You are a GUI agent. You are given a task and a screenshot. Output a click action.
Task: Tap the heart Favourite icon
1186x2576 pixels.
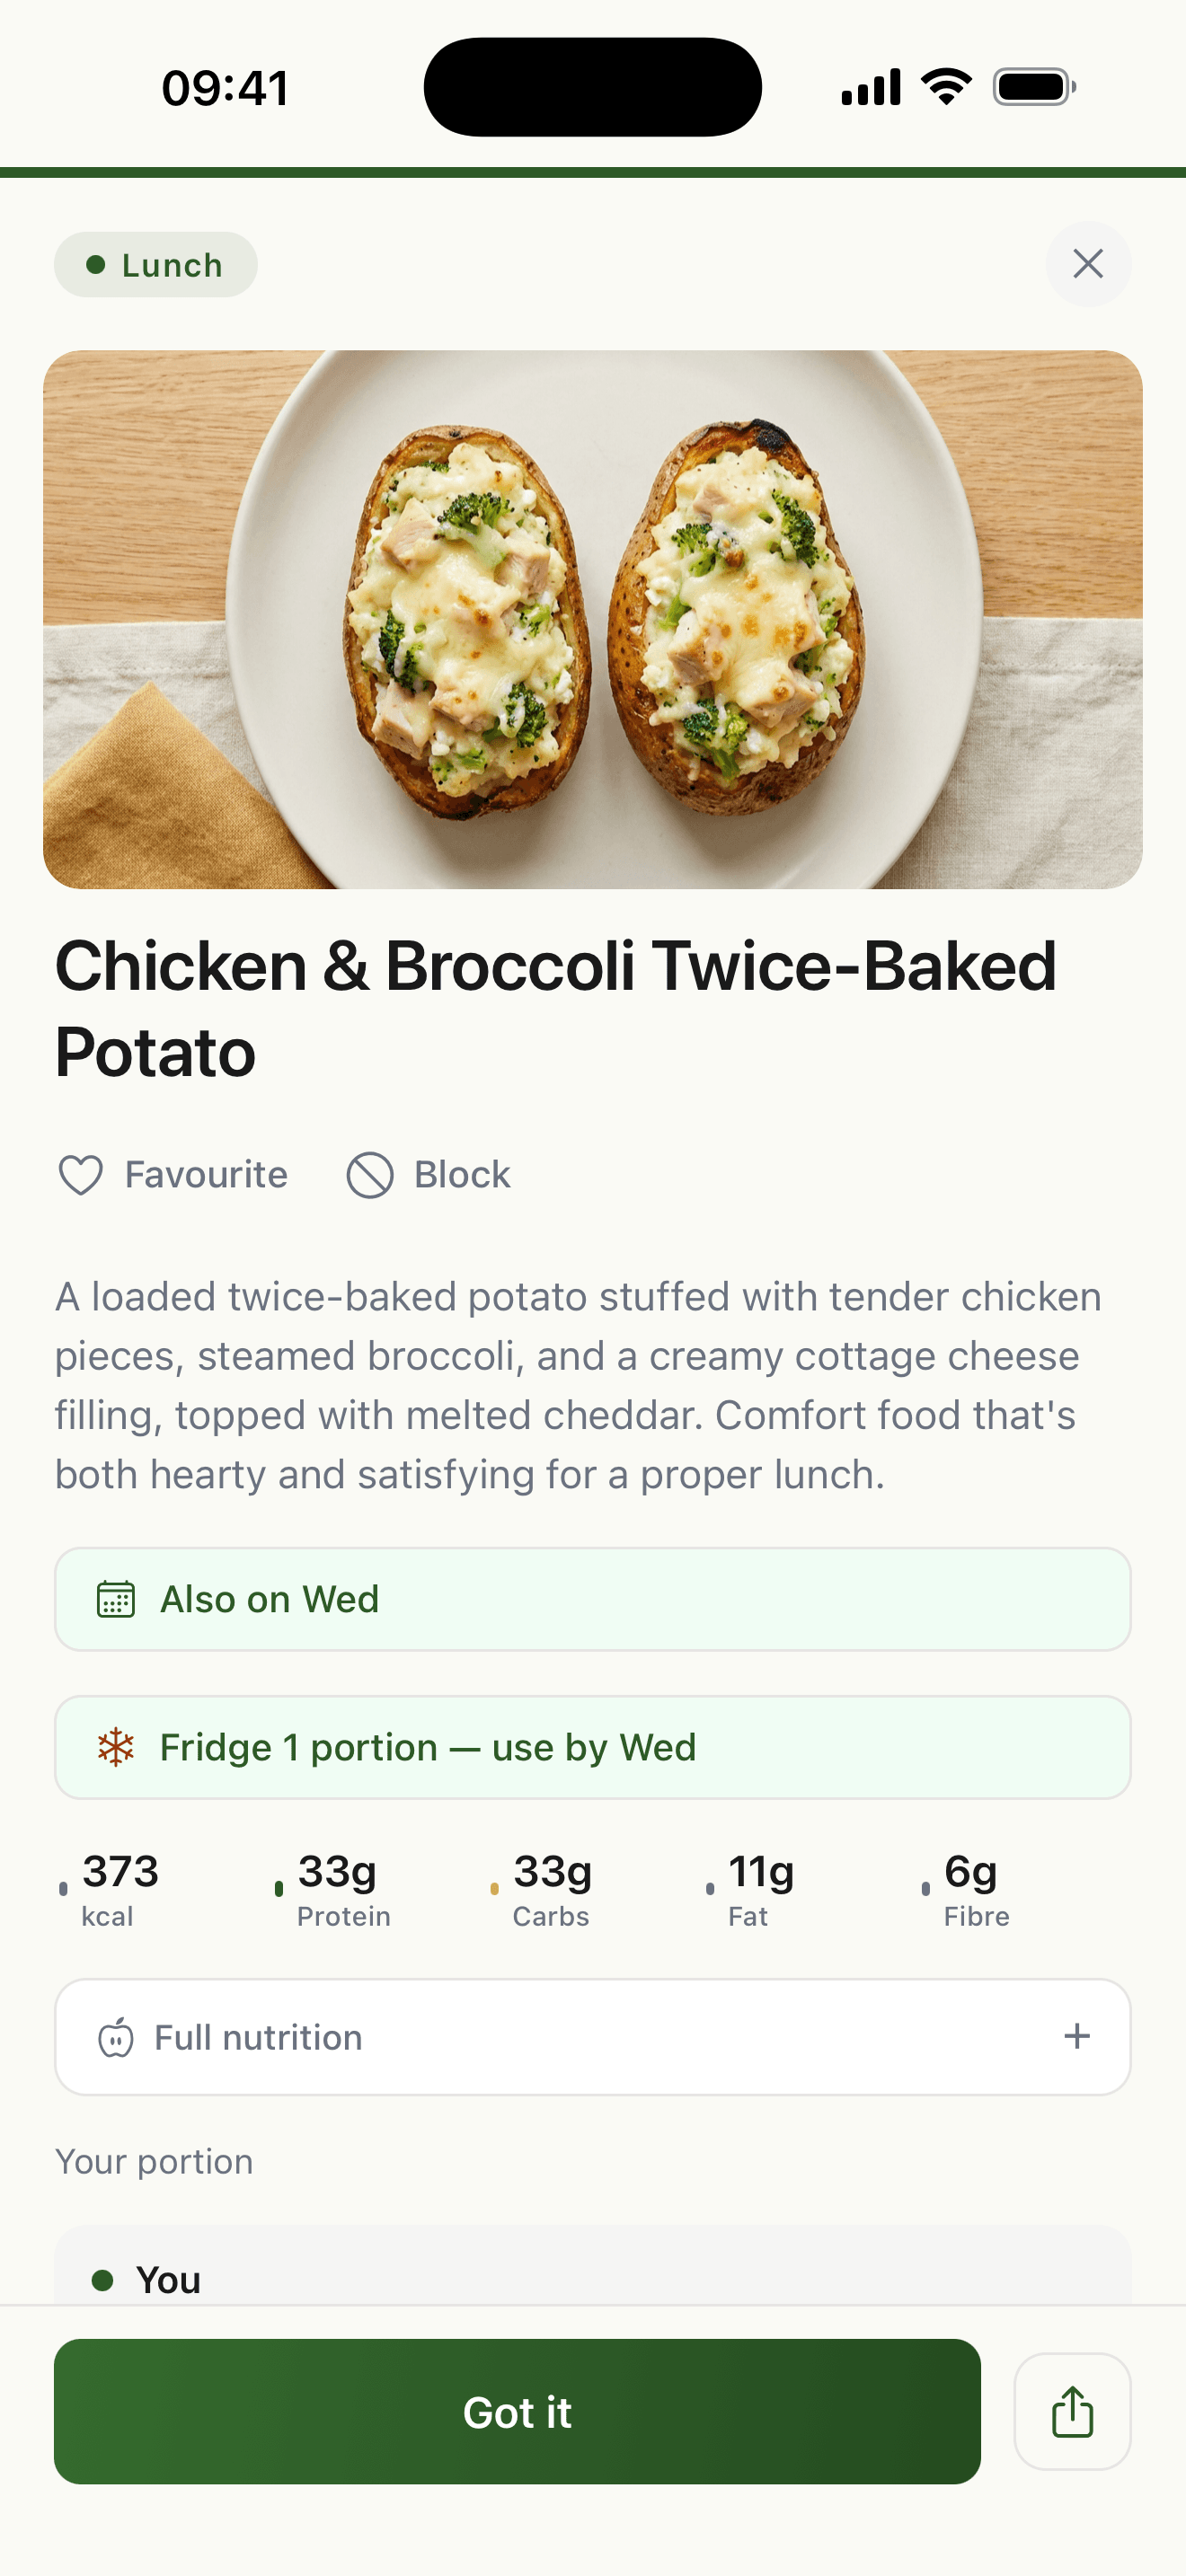81,1175
